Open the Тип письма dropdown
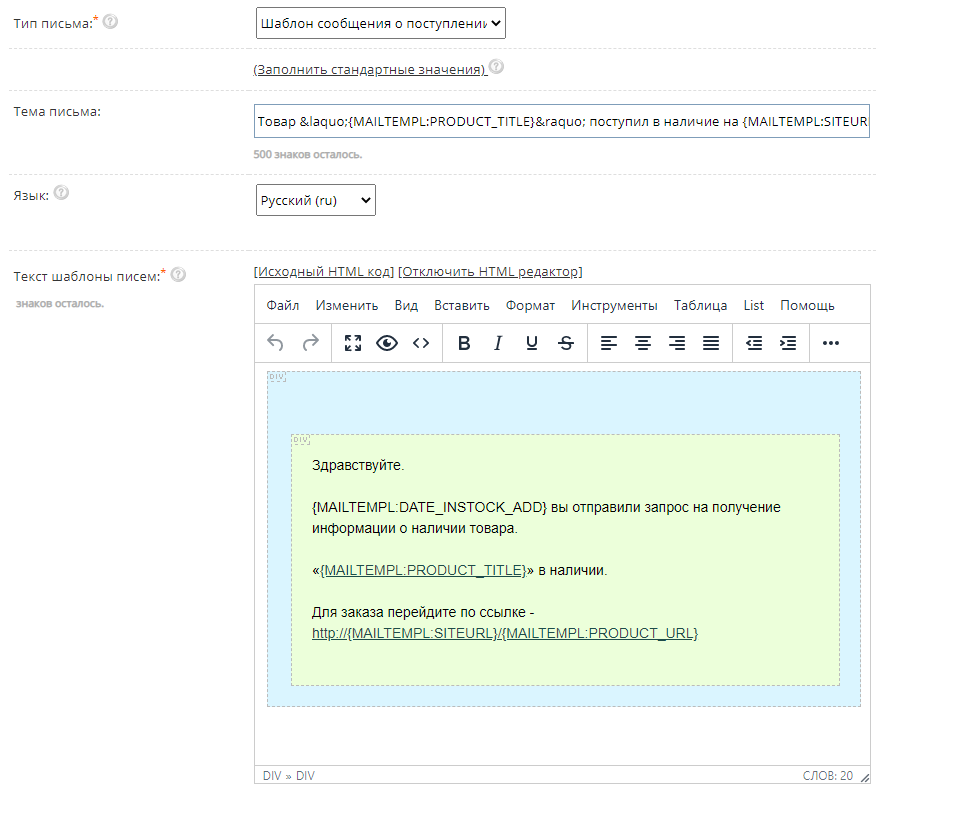Viewport: 953px width, 821px height. (x=380, y=23)
